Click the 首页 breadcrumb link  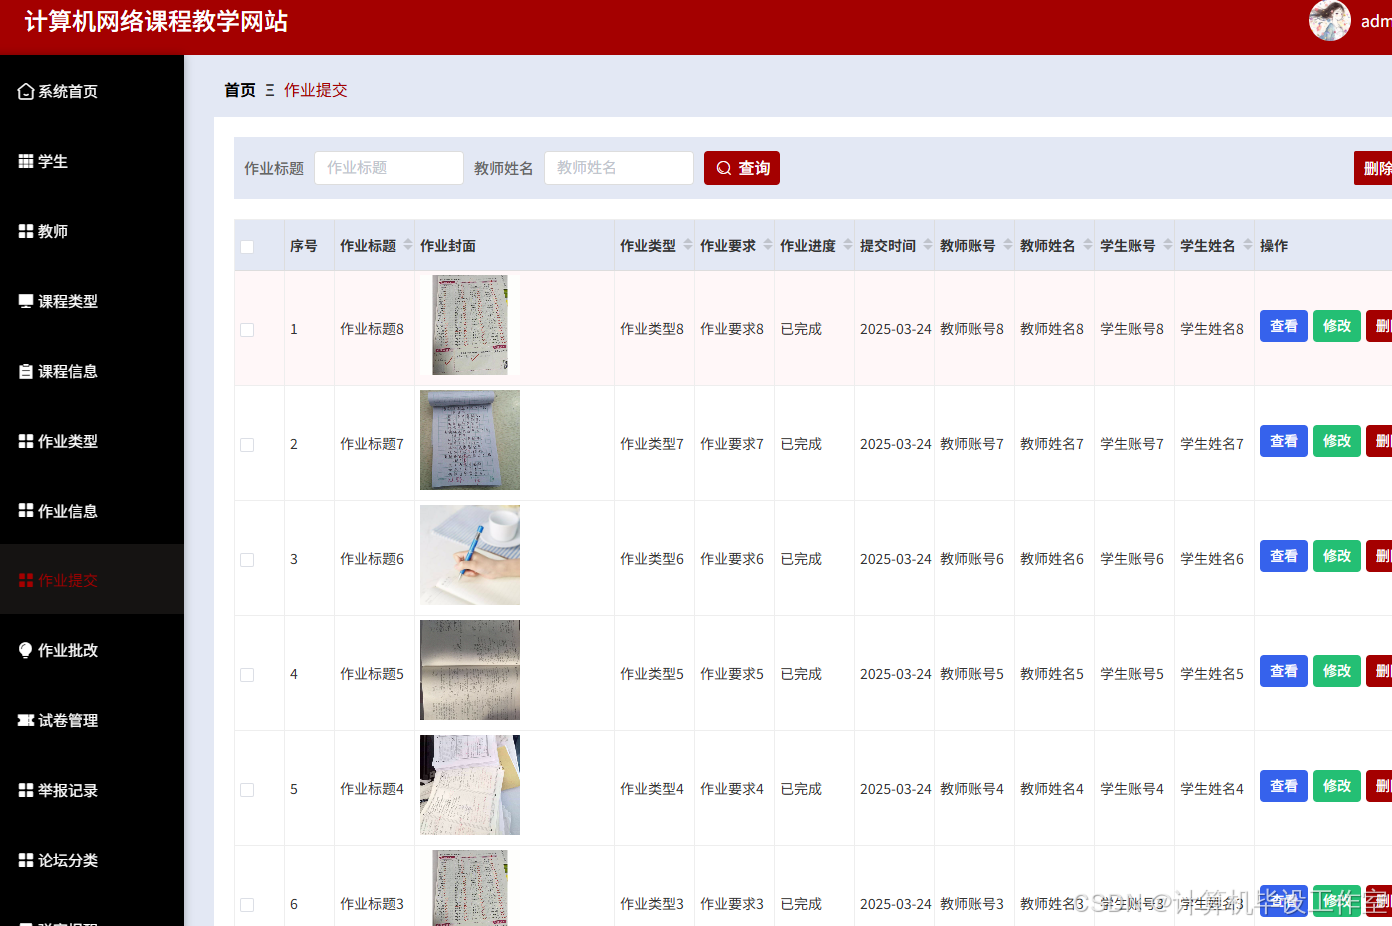[x=240, y=90]
